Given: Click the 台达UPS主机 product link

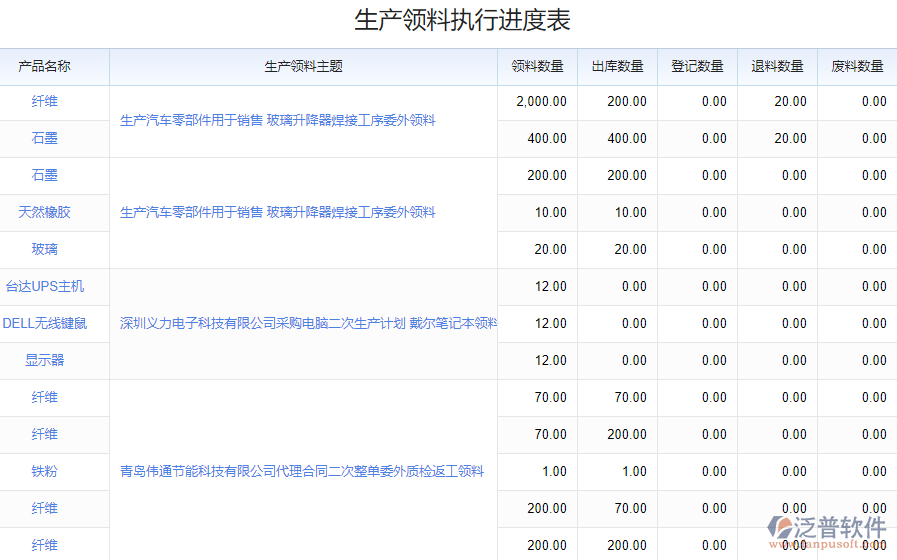Looking at the screenshot, I should point(45,286).
